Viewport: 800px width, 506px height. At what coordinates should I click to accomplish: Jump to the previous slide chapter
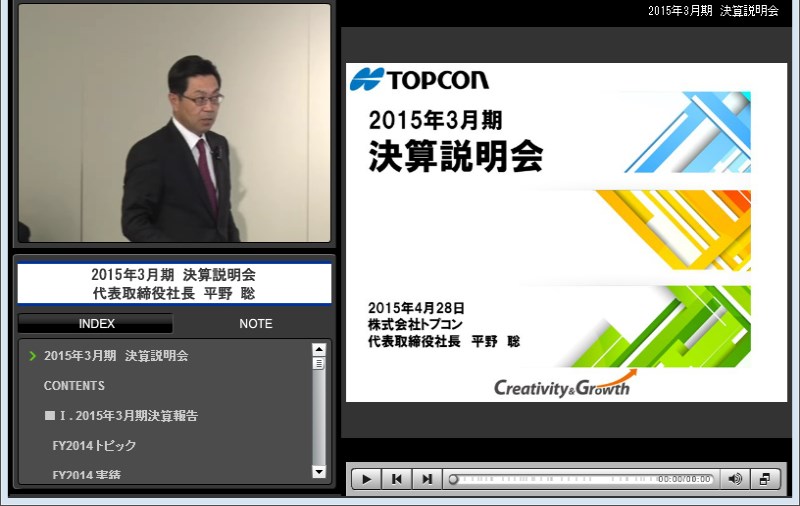[396, 479]
